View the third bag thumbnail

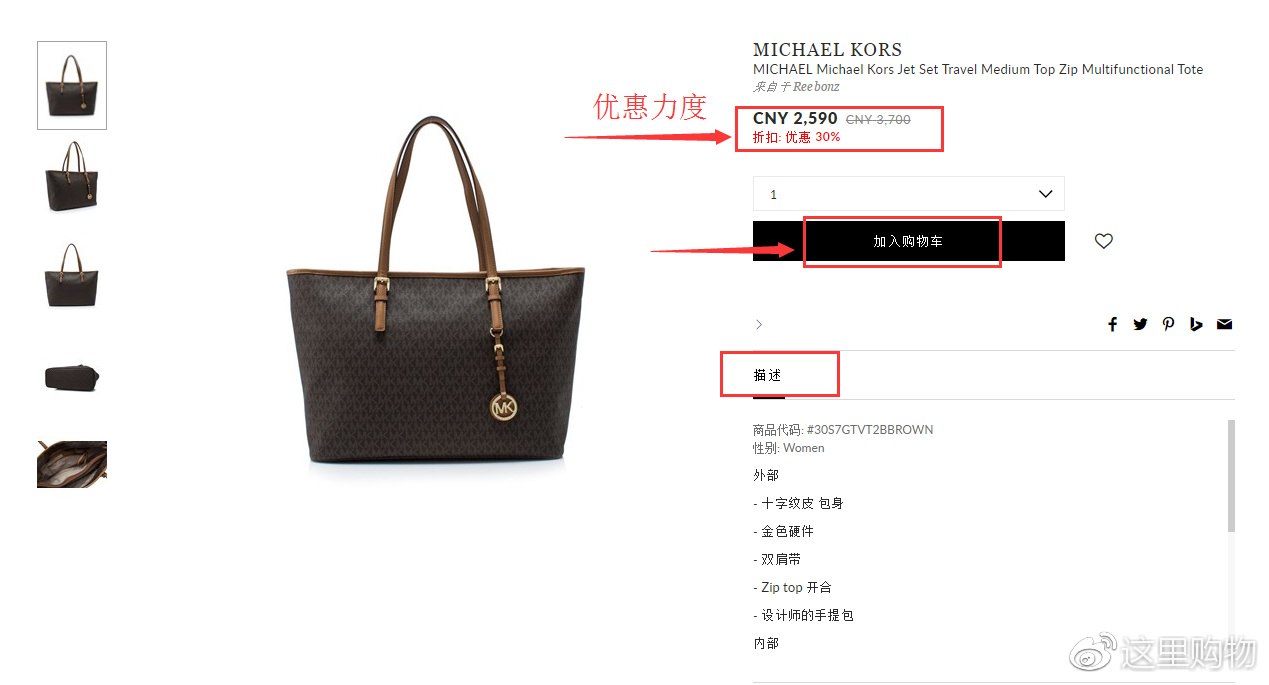(x=72, y=275)
